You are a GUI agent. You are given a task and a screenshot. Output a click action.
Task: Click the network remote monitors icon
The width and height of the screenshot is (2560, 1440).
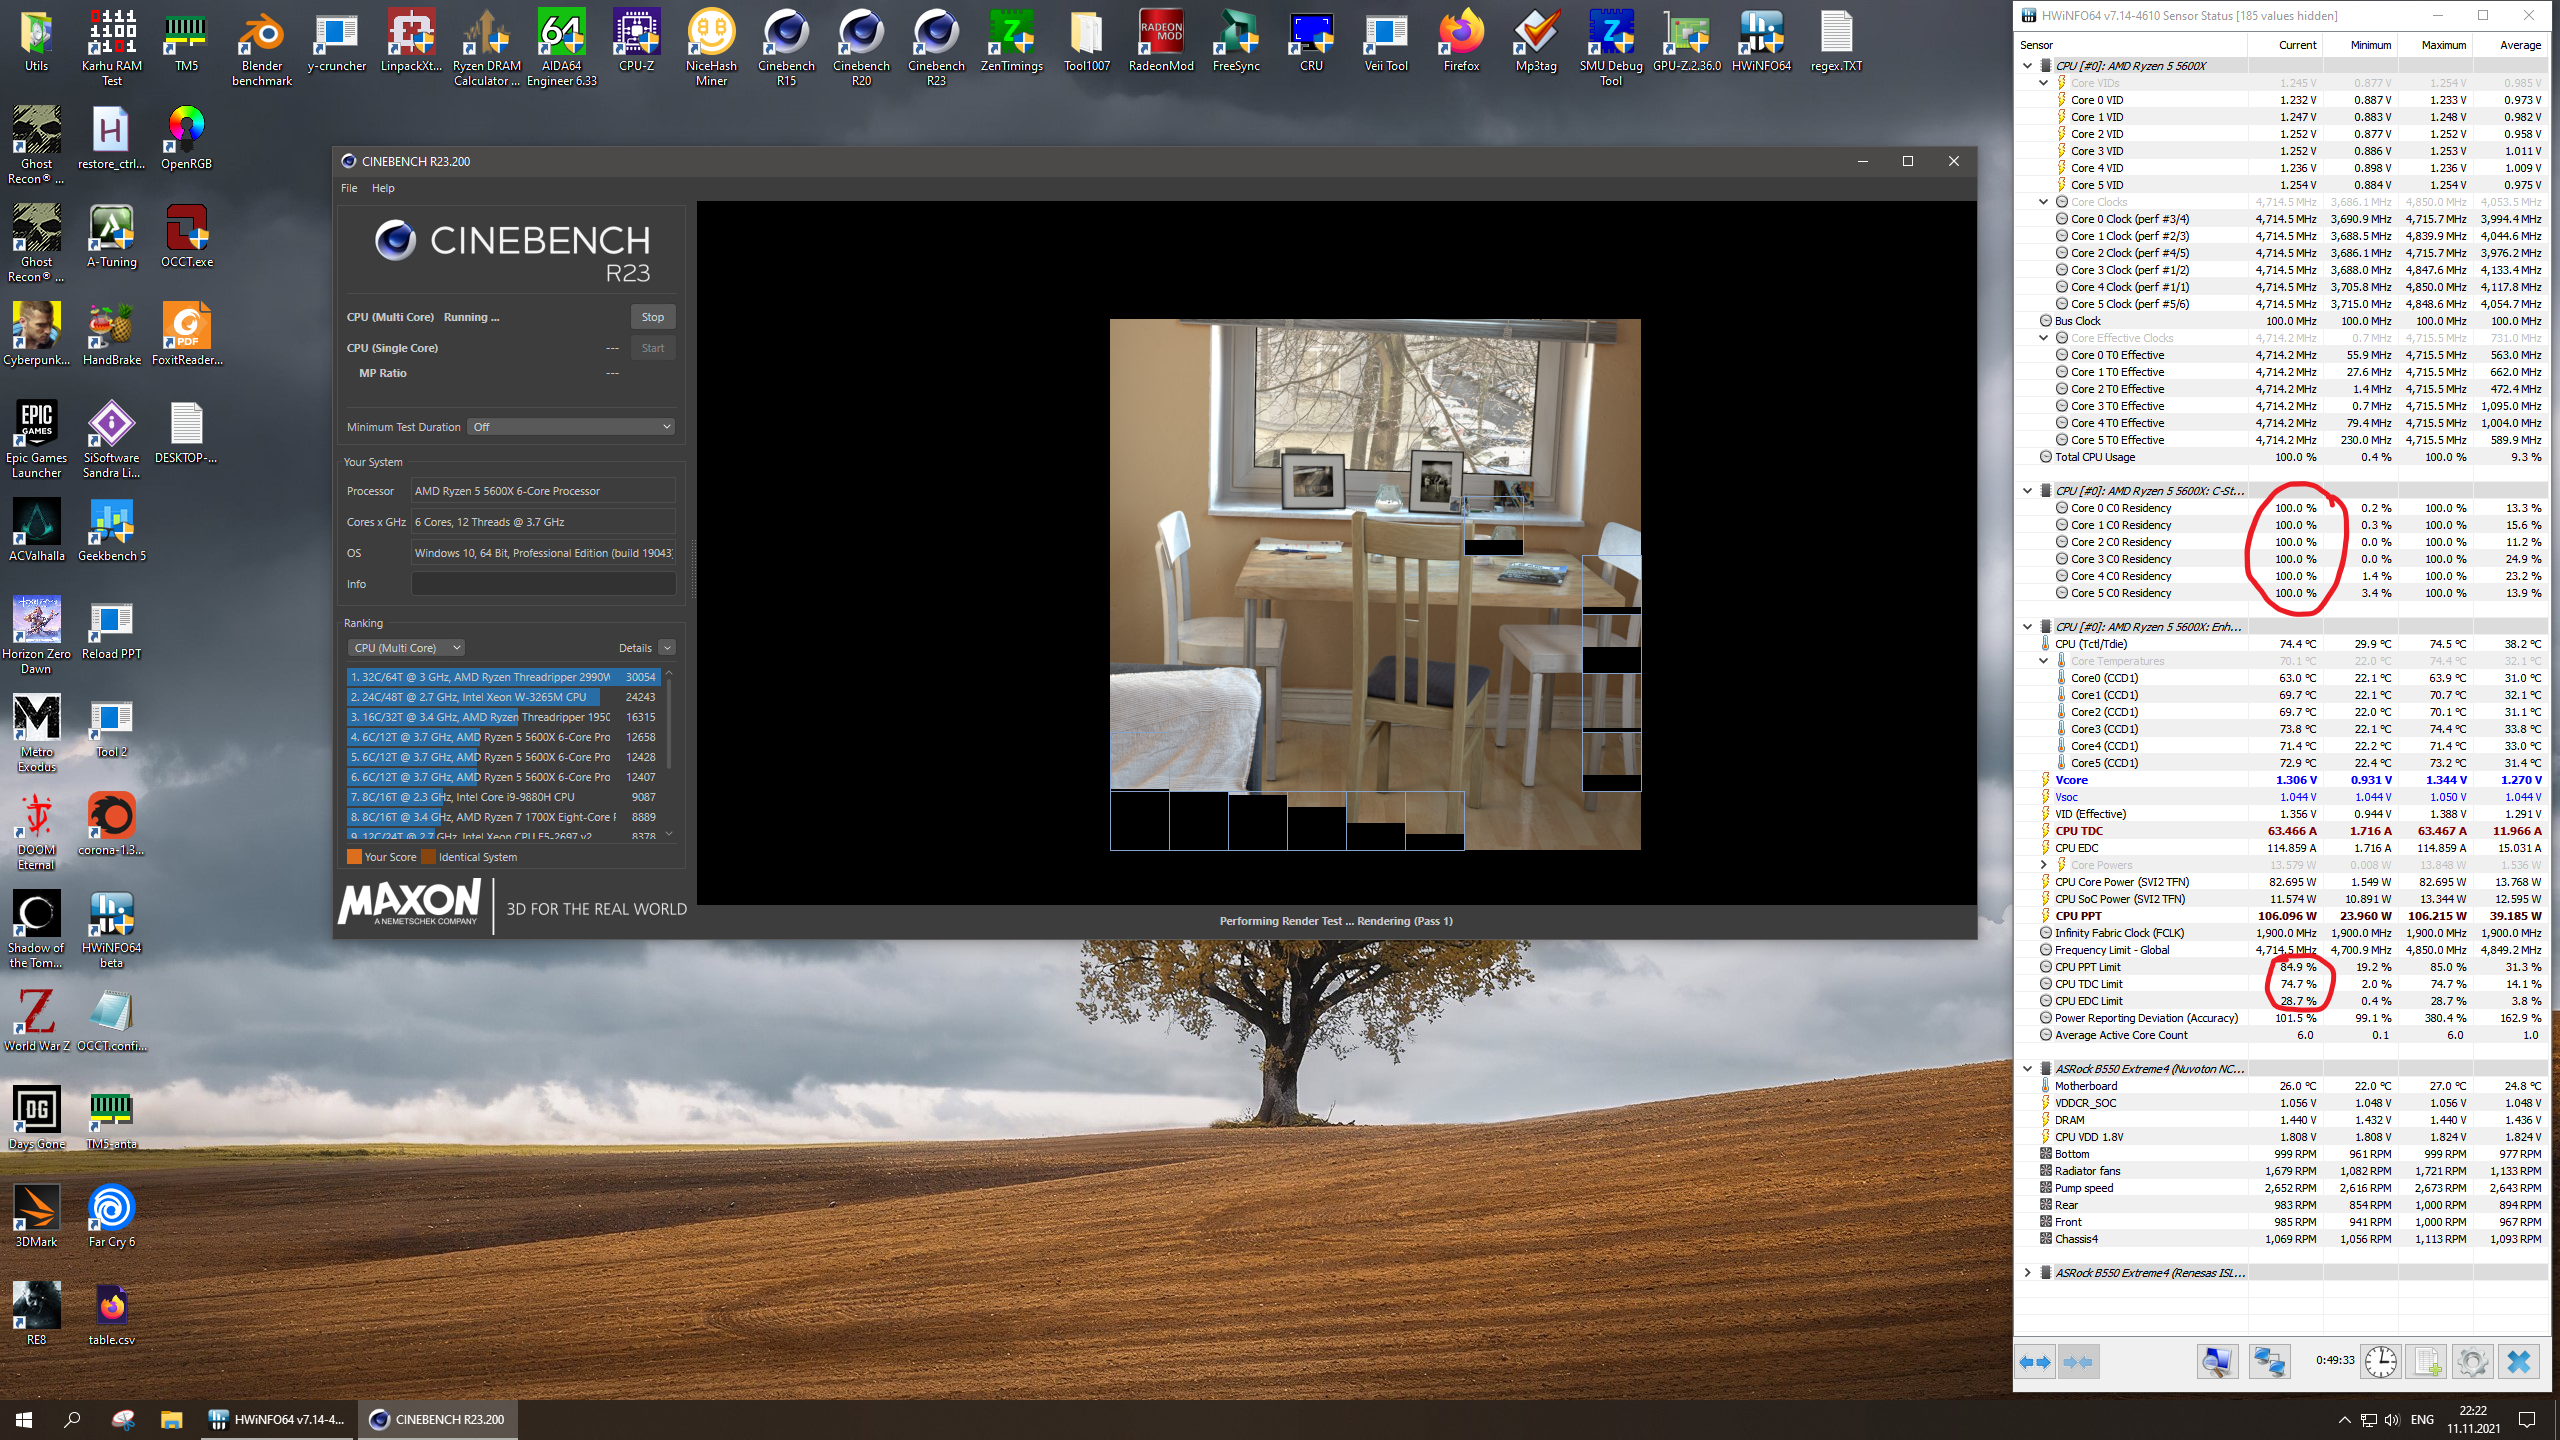pos(2269,1362)
